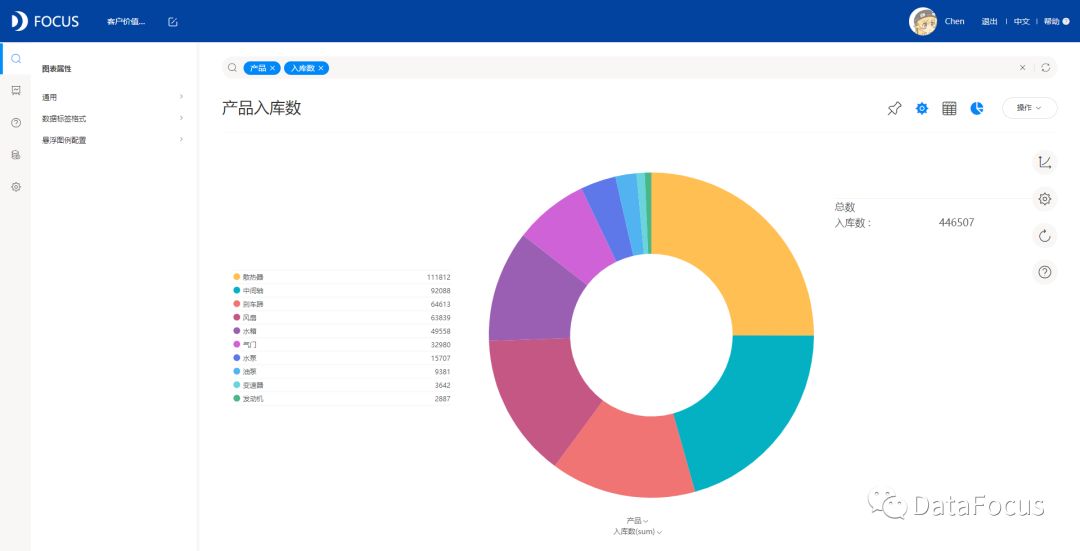Click the project name 客户价值...
Image resolution: width=1080 pixels, height=551 pixels.
(x=126, y=22)
